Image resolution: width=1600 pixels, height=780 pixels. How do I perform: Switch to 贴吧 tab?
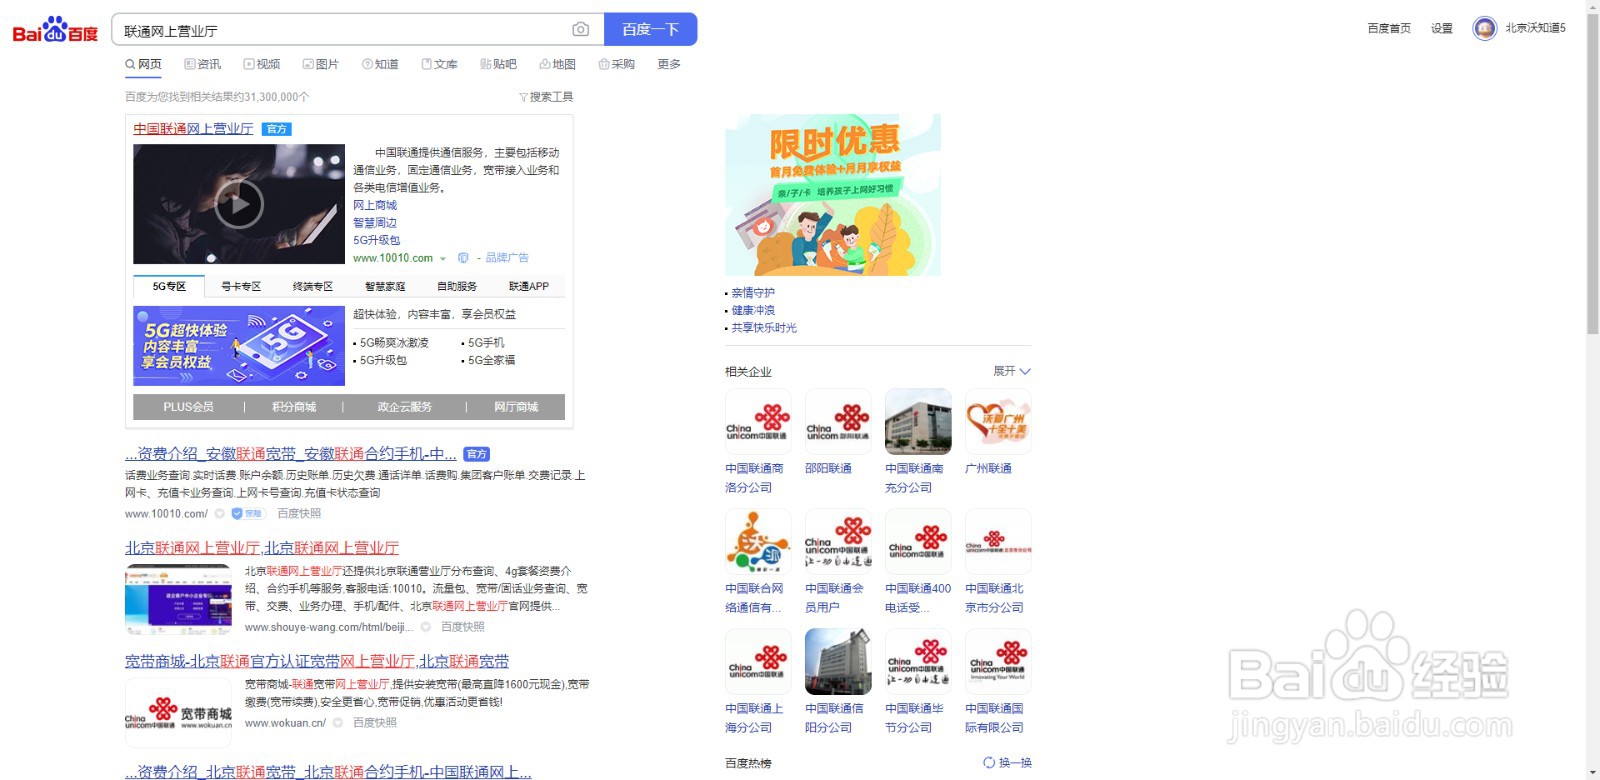tap(498, 64)
